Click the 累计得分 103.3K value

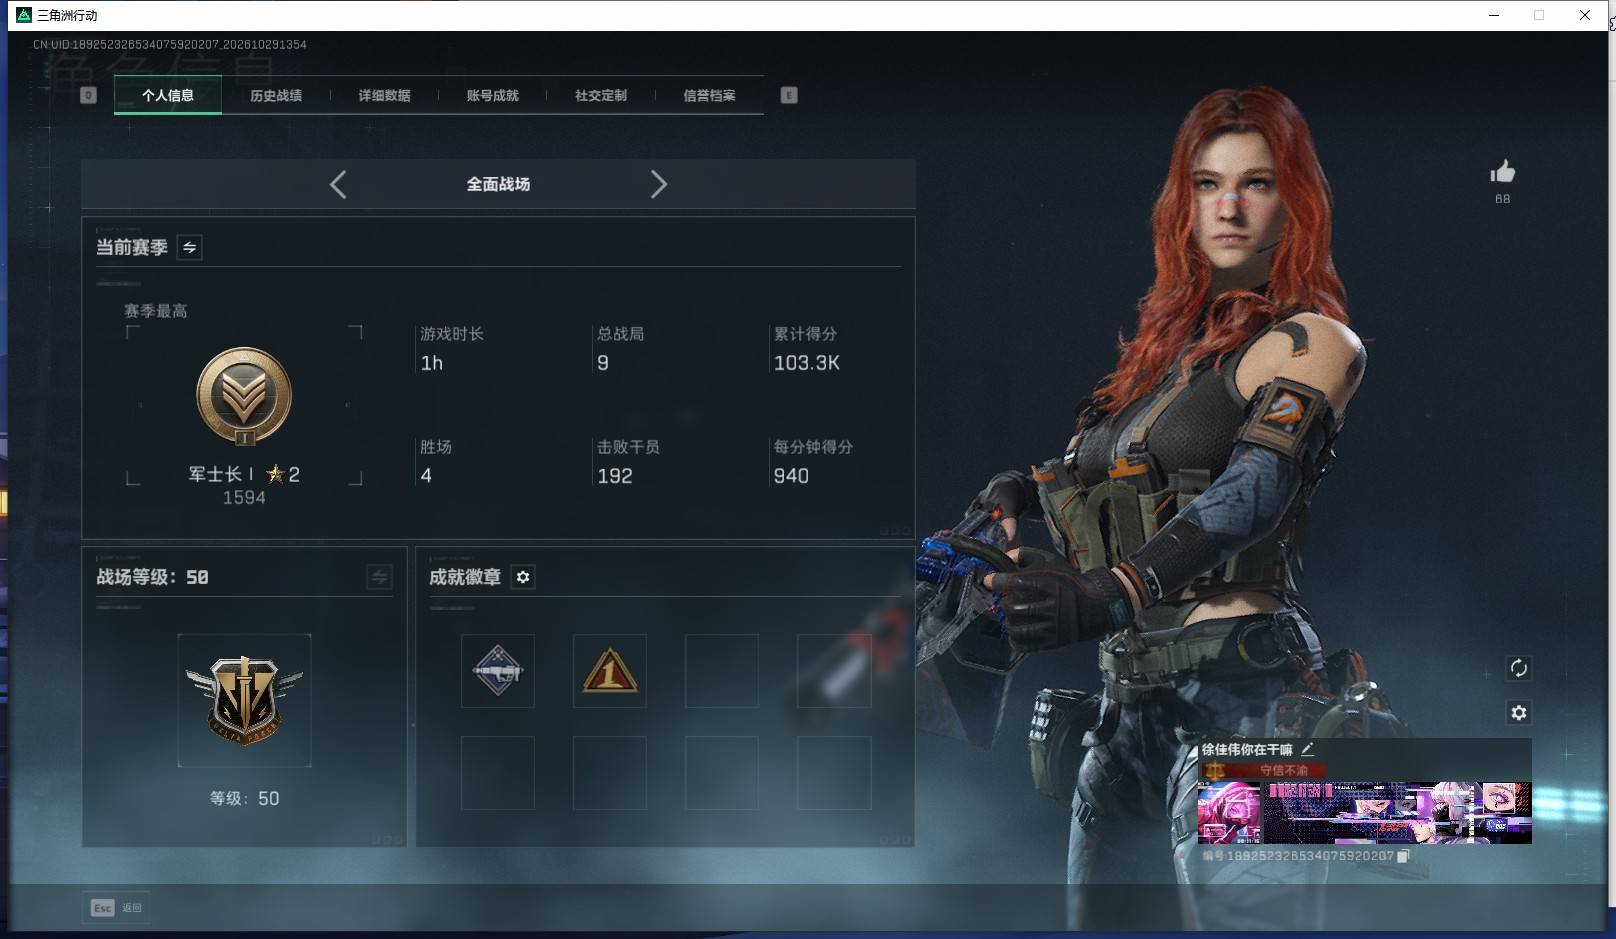(x=807, y=363)
